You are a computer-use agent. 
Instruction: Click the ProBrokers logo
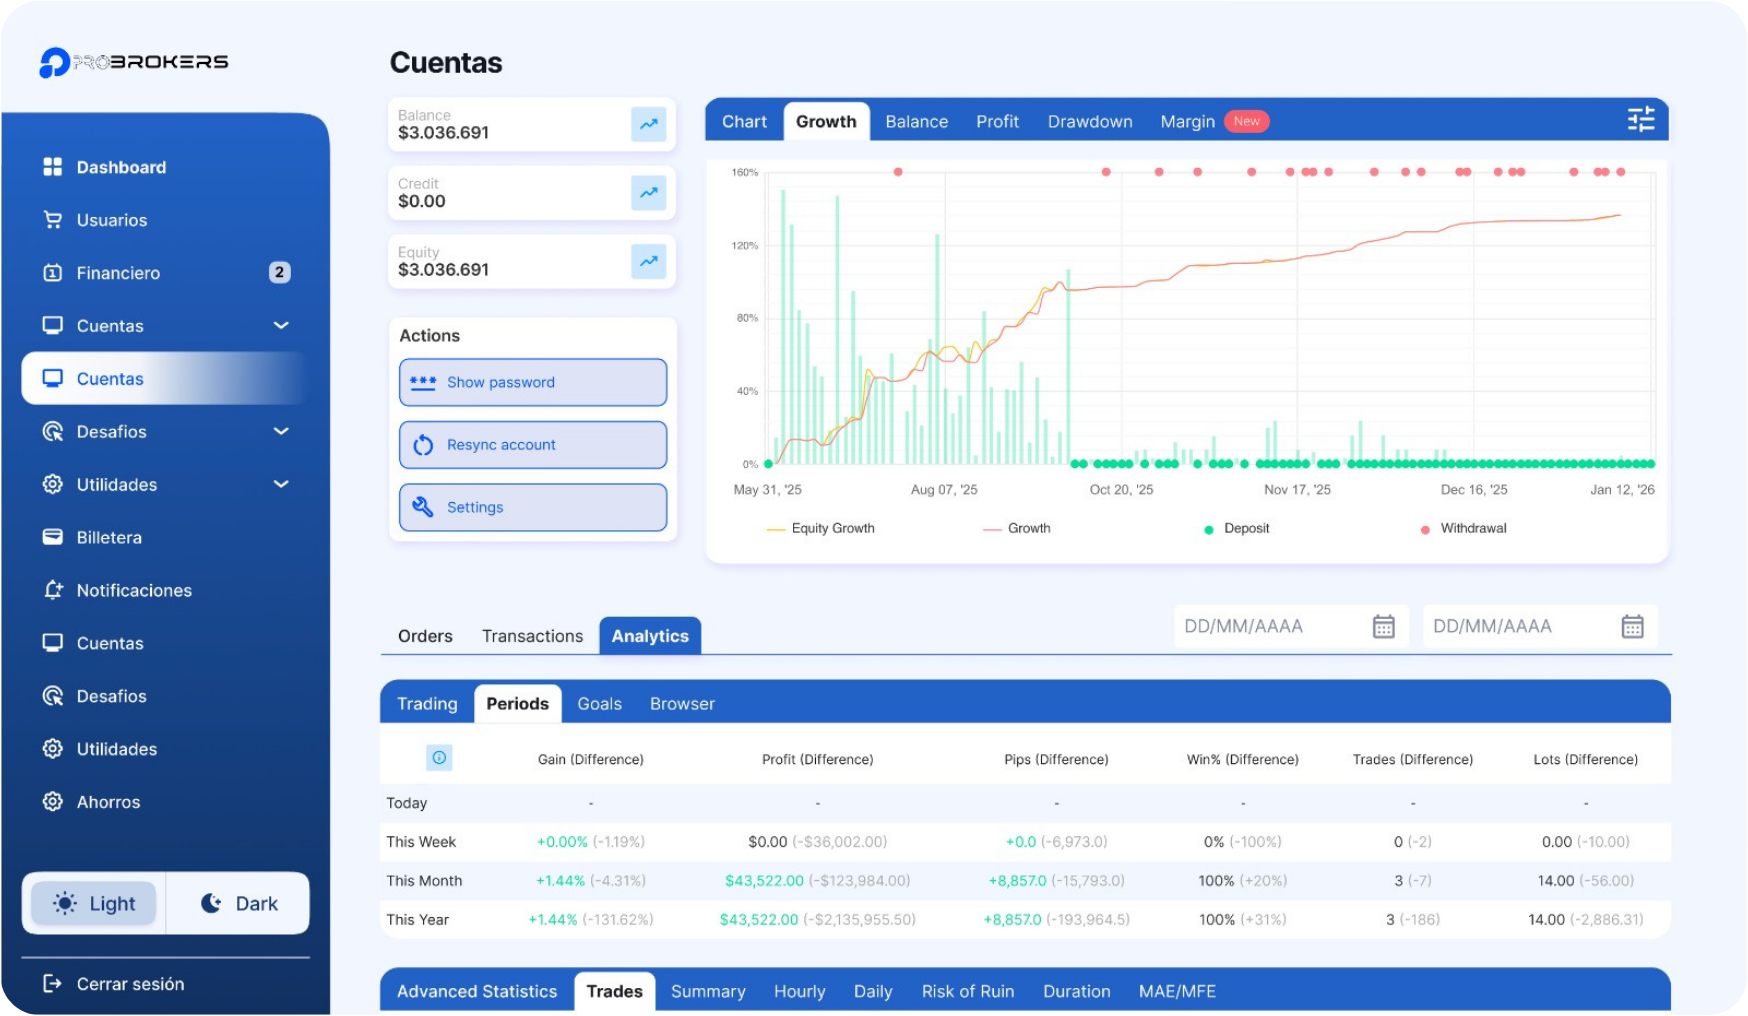[134, 61]
